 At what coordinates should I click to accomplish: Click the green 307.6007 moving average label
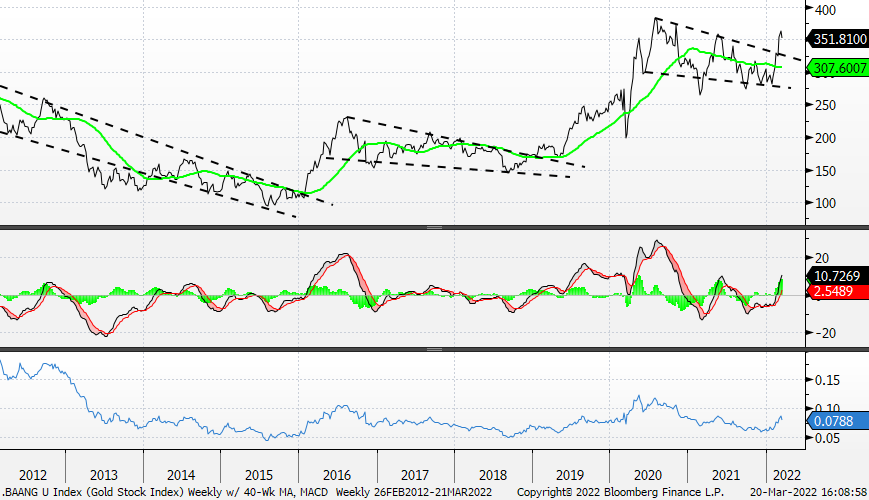coord(837,68)
